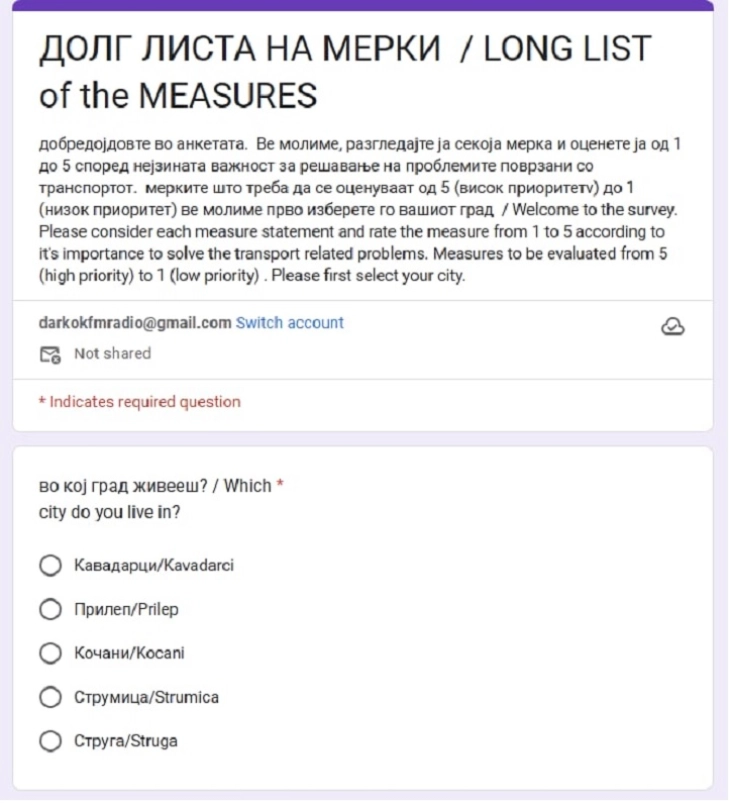Click the Strumica option label text
This screenshot has width=730, height=808.
146,697
